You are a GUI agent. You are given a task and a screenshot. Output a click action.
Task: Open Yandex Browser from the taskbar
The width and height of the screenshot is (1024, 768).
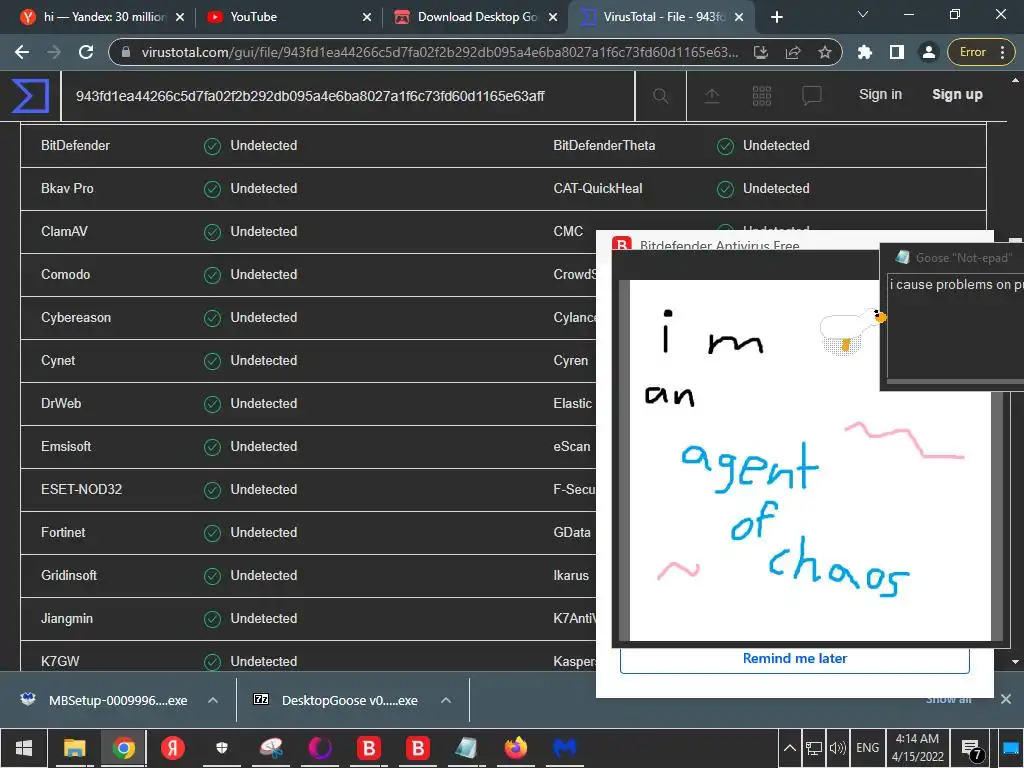click(172, 748)
